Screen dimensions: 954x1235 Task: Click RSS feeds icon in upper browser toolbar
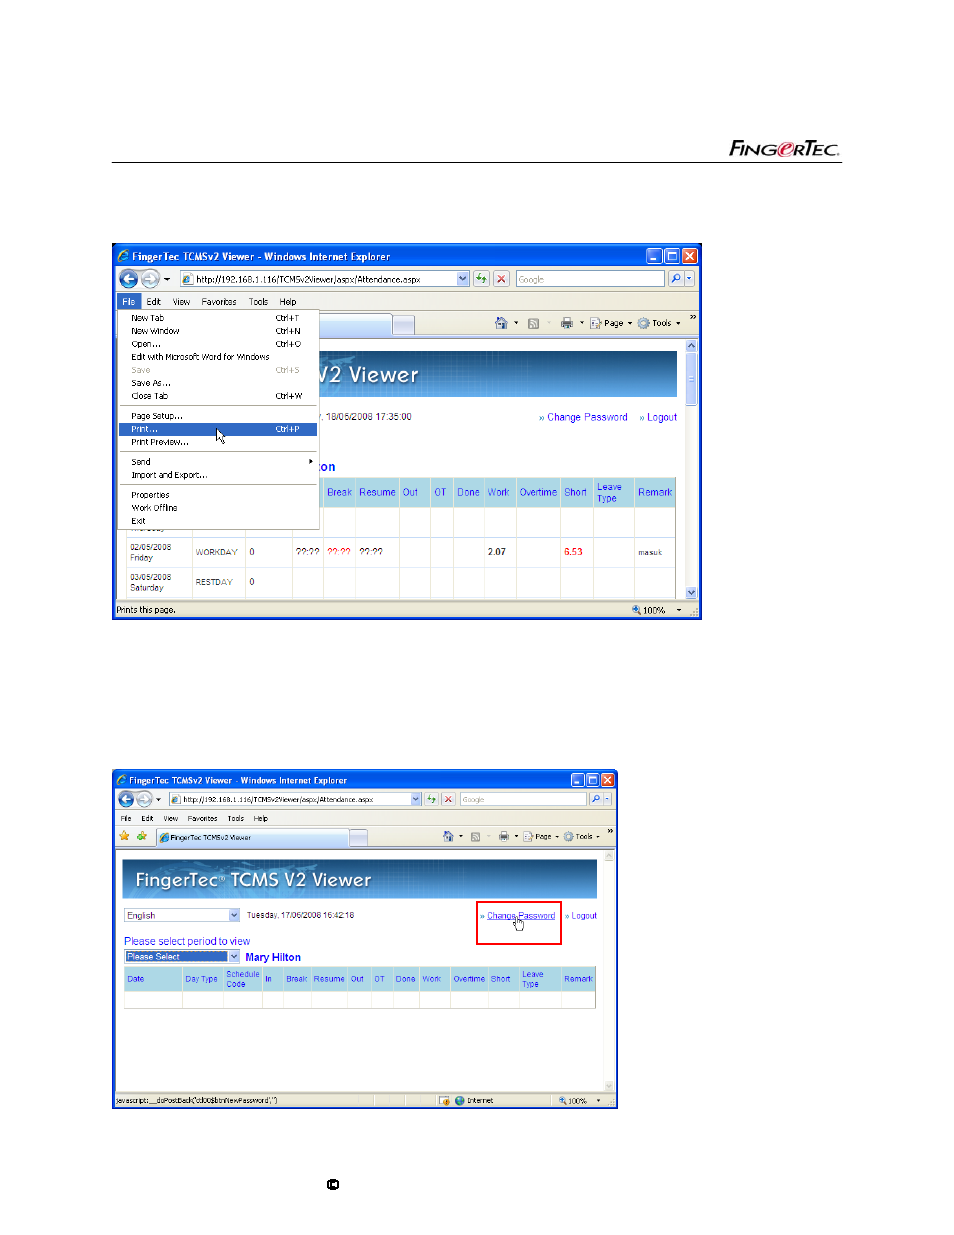(x=533, y=323)
